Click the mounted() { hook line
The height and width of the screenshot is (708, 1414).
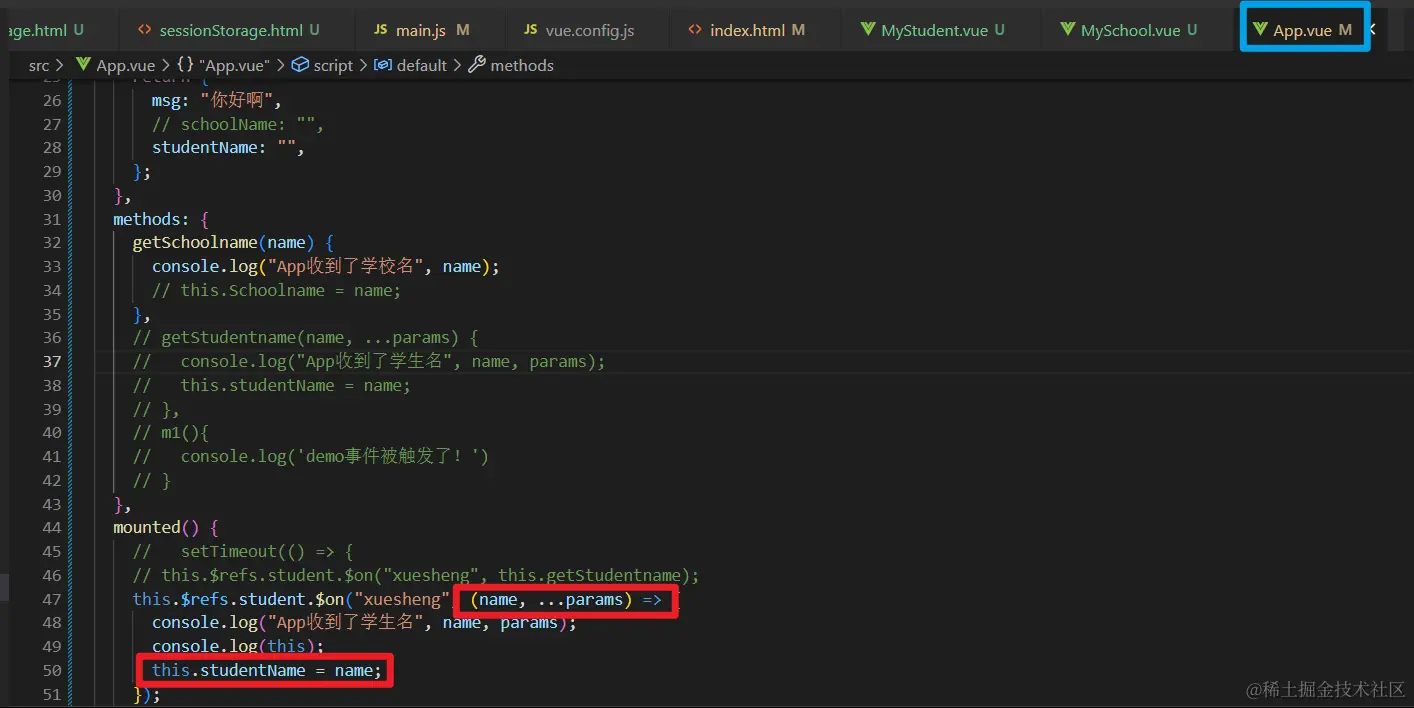click(165, 527)
